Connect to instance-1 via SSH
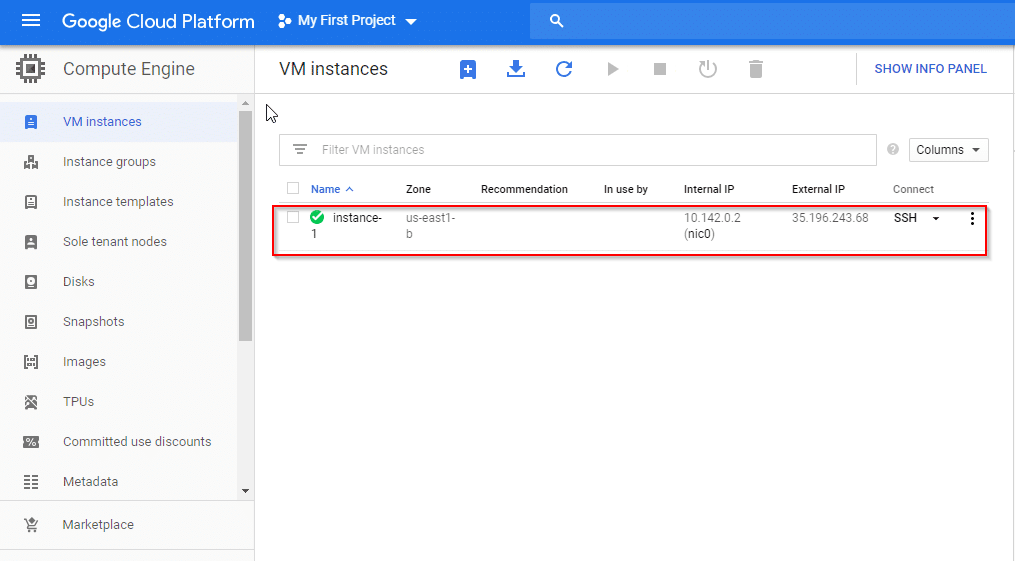The width and height of the screenshot is (1015, 561). tap(905, 218)
